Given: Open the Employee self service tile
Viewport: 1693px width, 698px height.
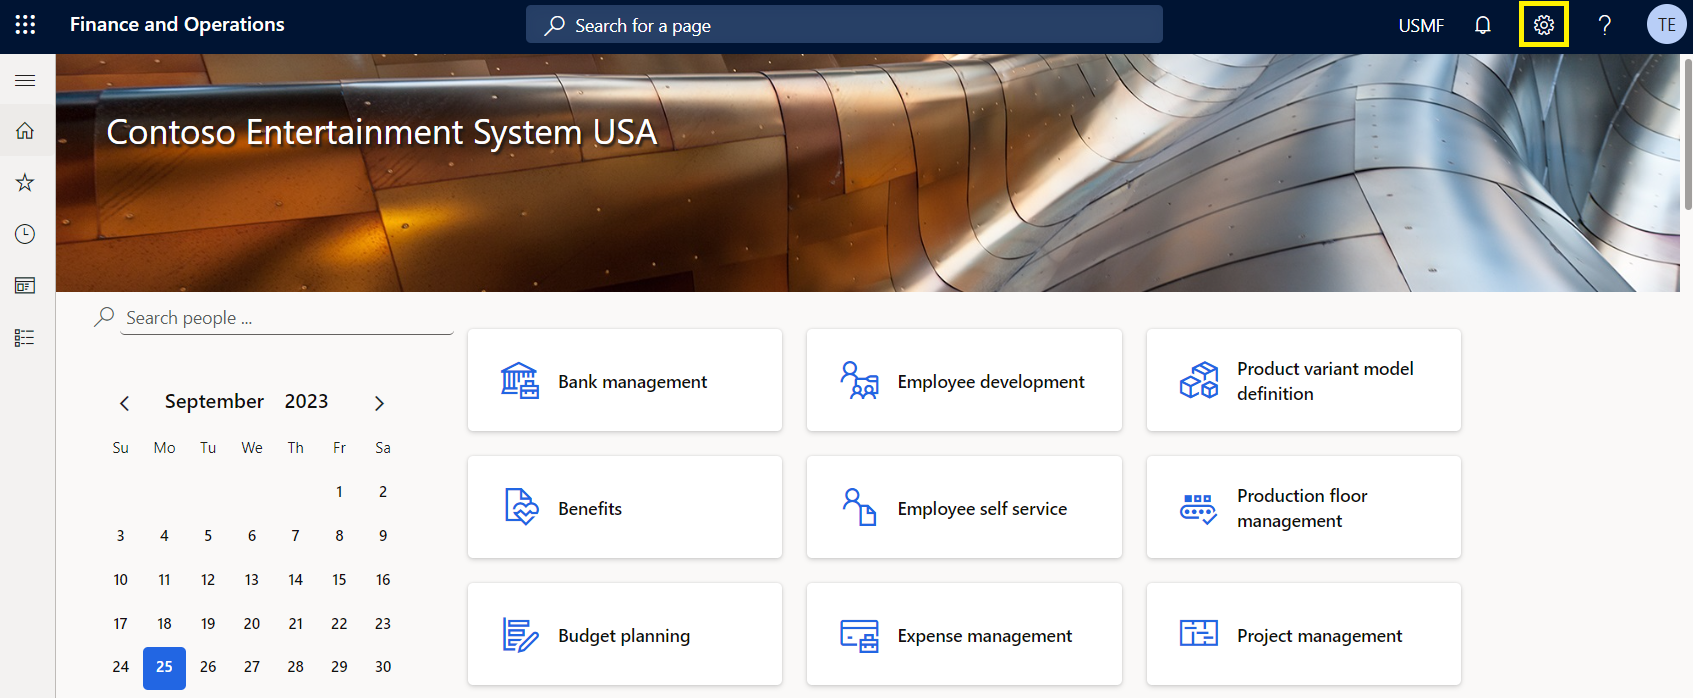Looking at the screenshot, I should [964, 507].
